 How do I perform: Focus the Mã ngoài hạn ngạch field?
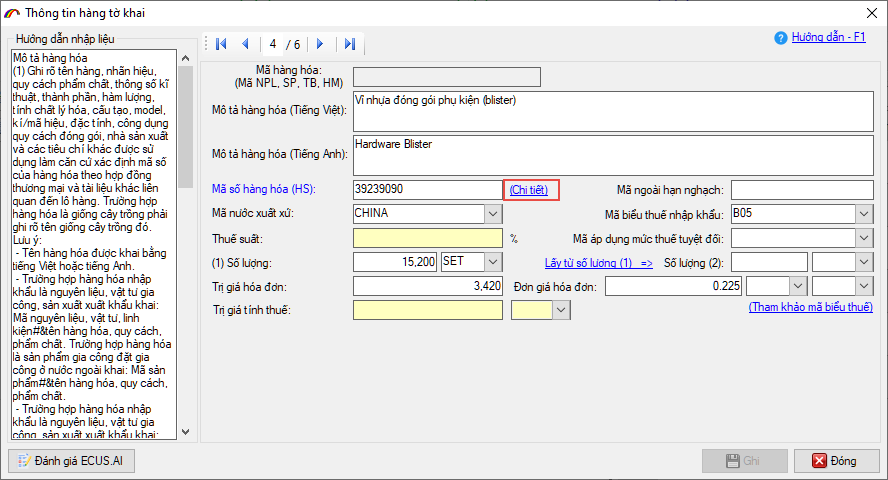pos(801,190)
